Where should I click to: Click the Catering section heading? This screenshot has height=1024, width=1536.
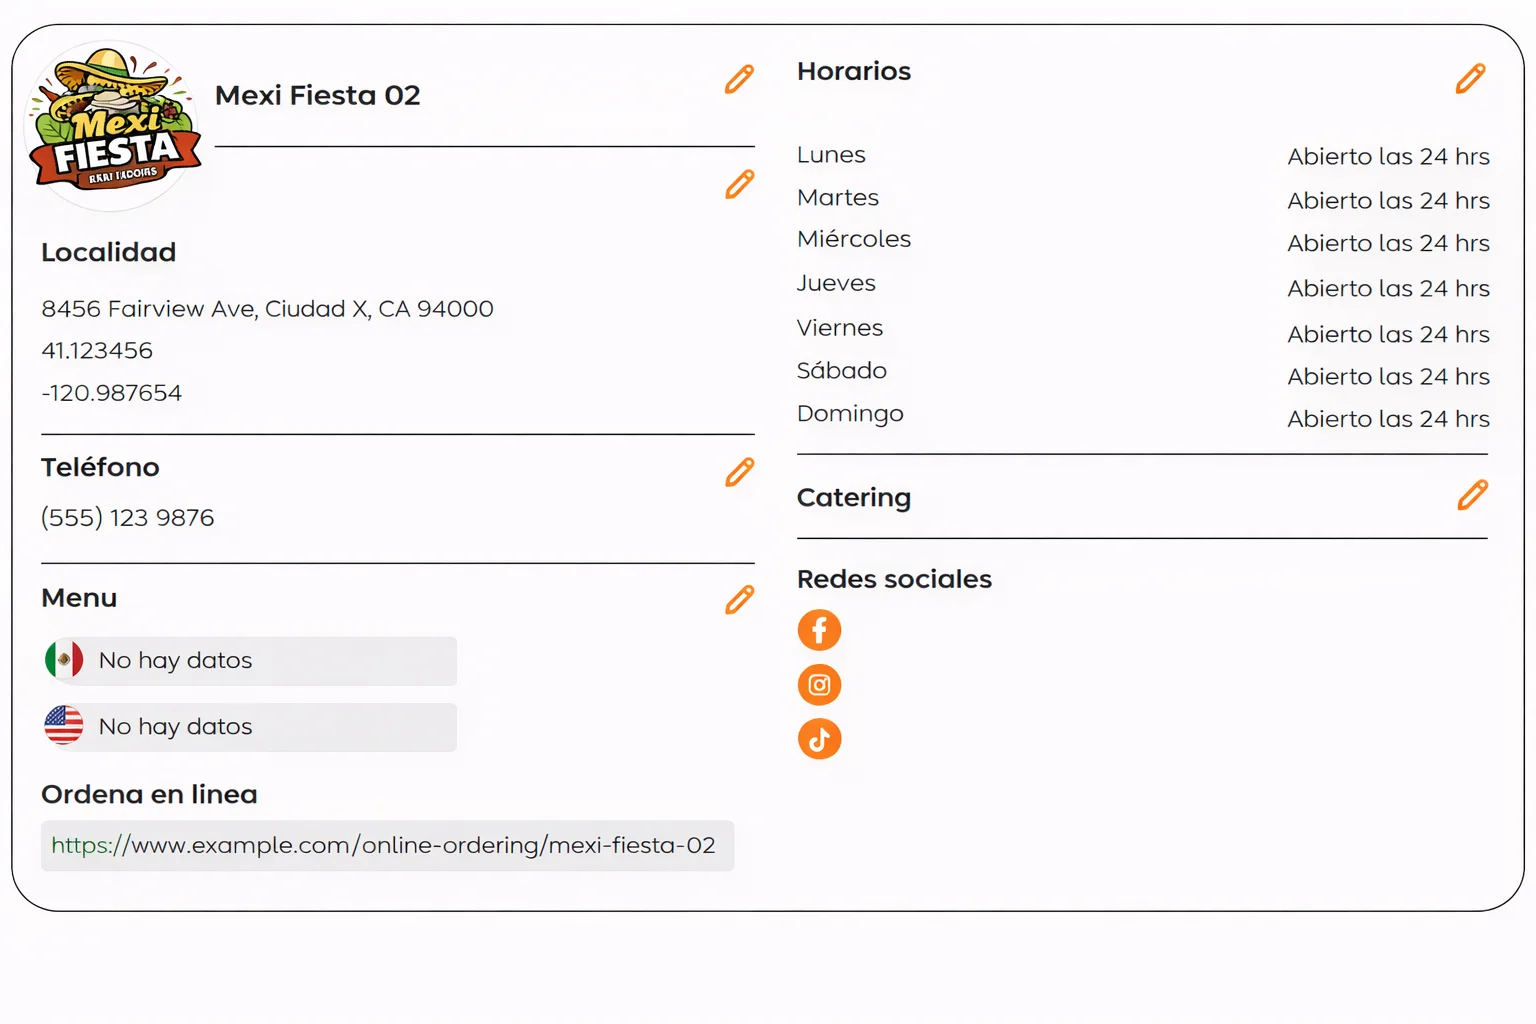[853, 497]
